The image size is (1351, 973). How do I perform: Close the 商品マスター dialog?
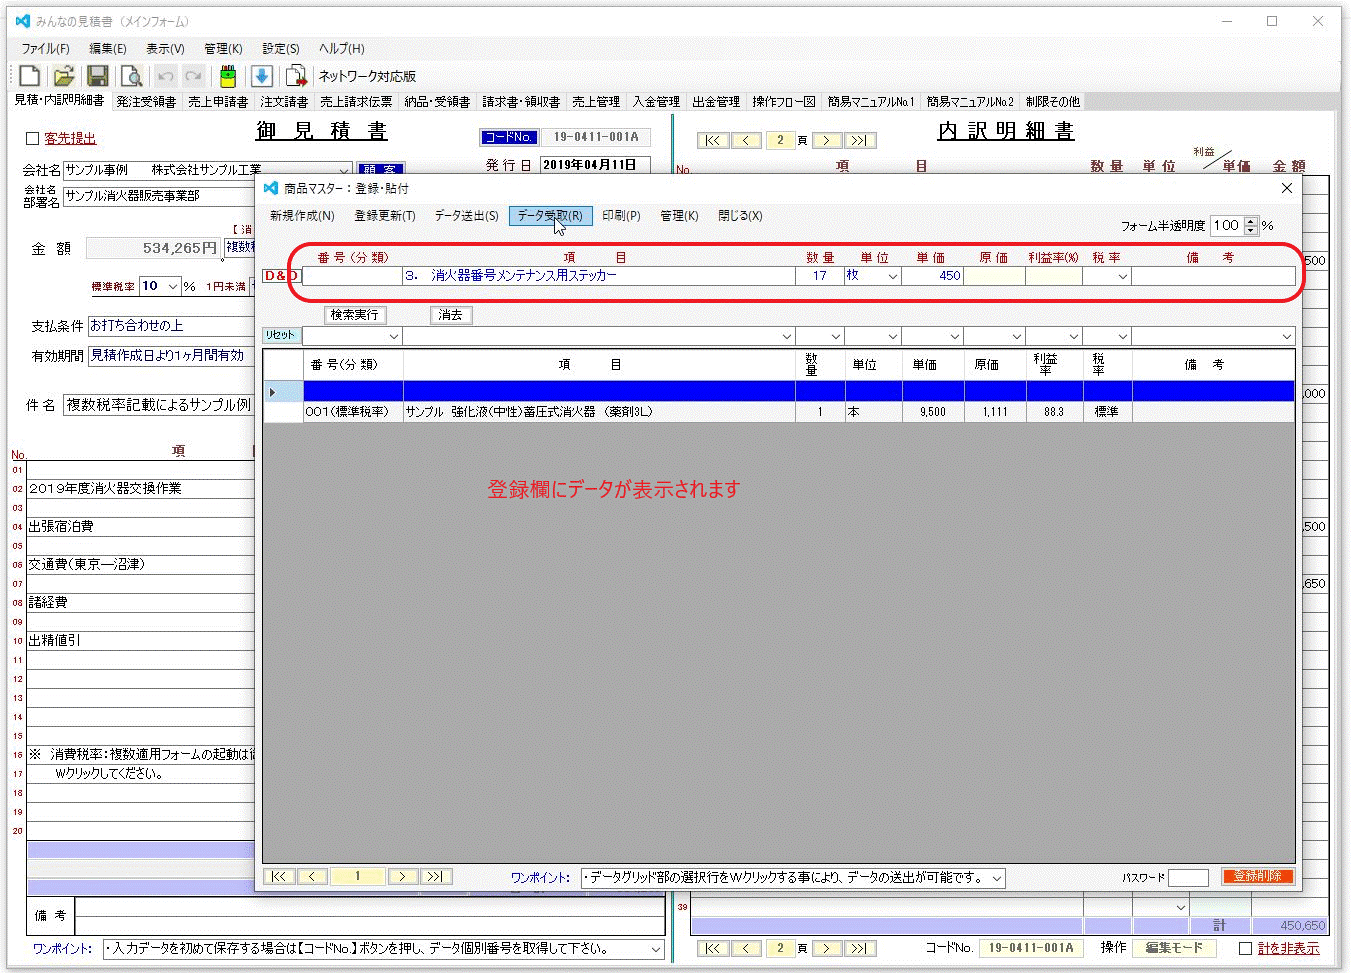1287,188
